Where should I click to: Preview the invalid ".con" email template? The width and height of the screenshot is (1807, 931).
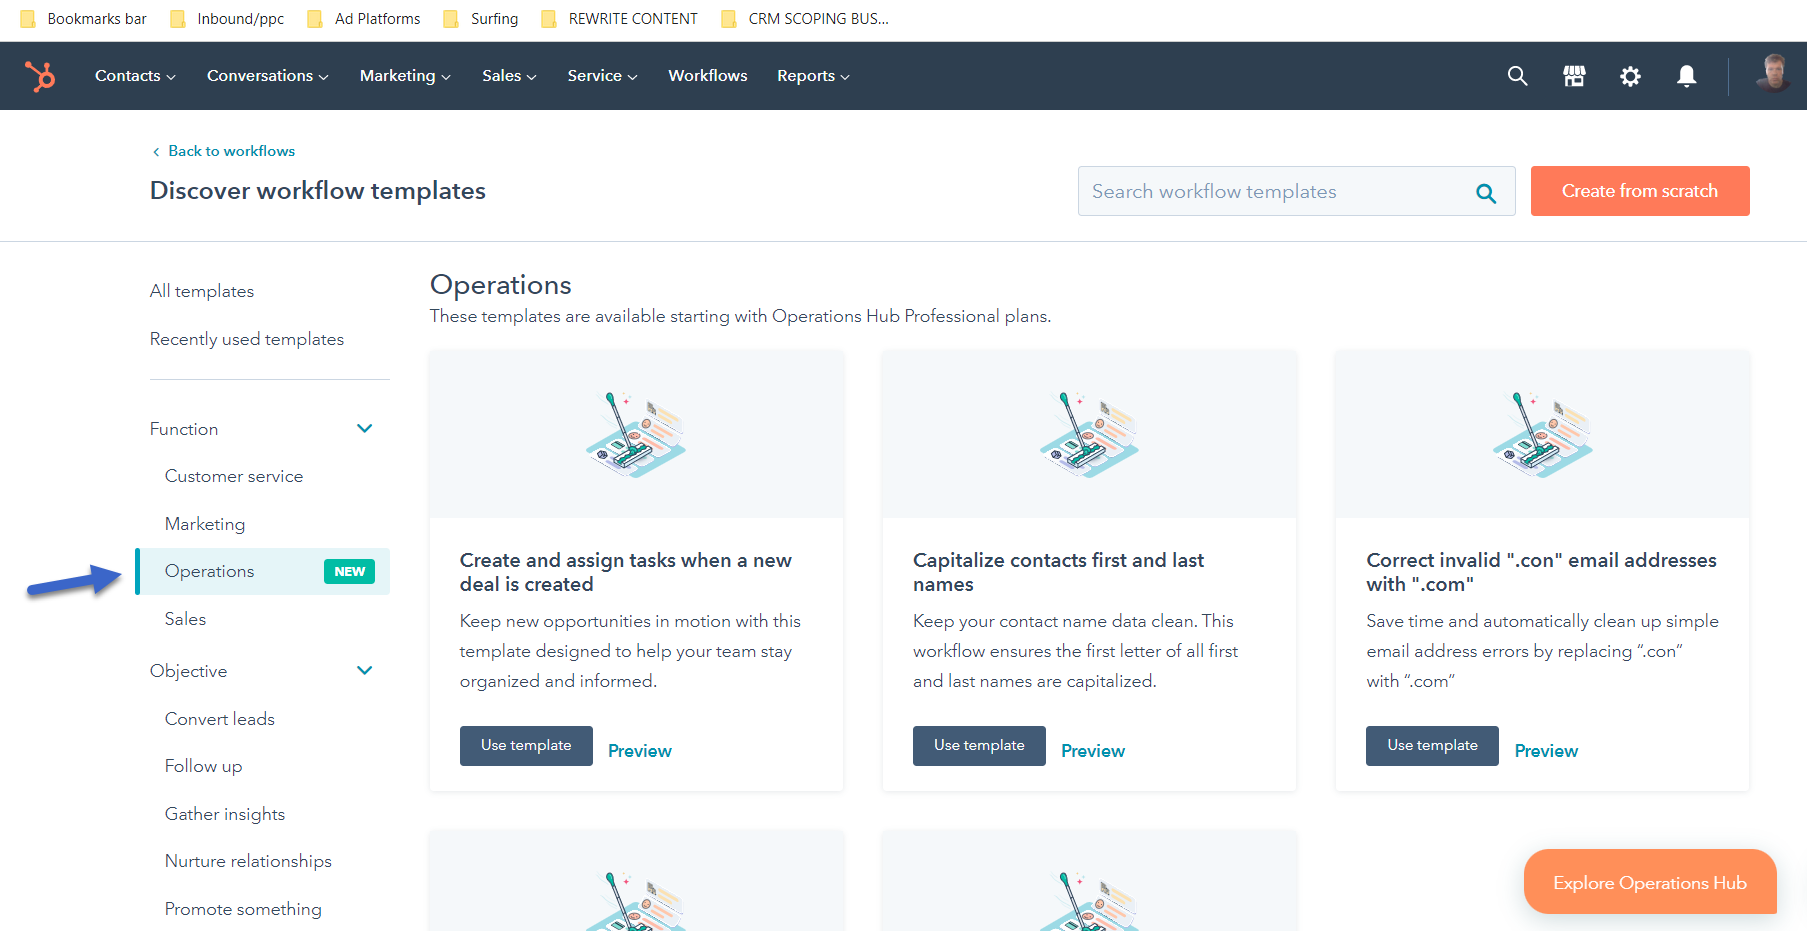(x=1545, y=749)
